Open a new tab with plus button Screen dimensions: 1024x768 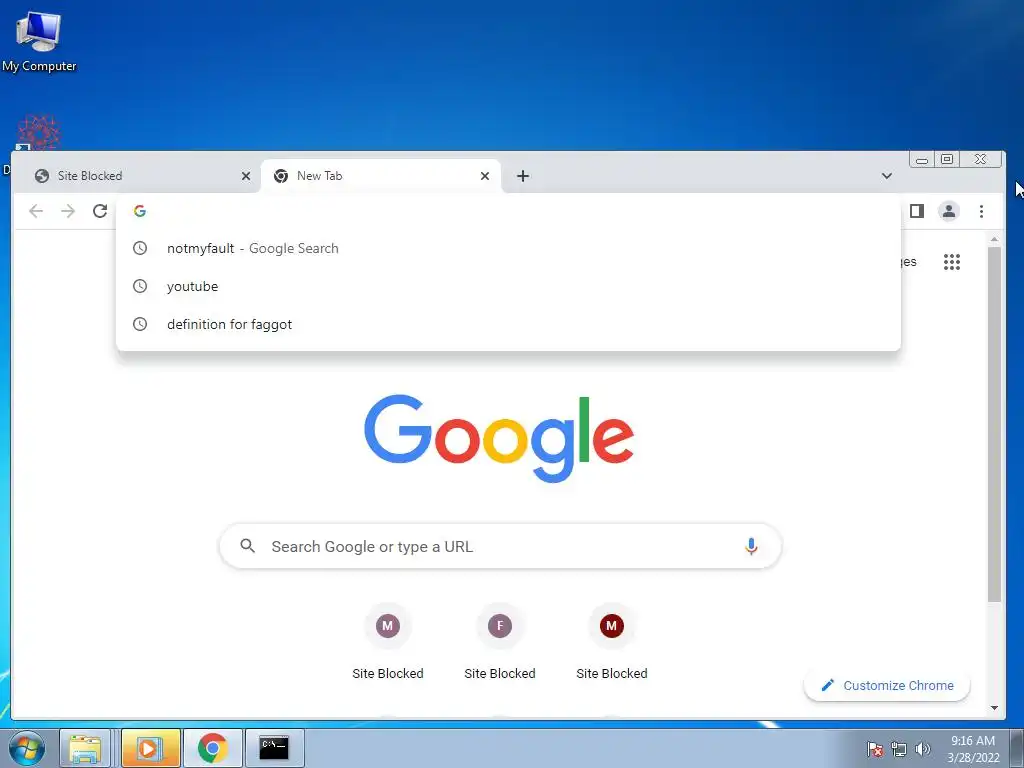522,176
